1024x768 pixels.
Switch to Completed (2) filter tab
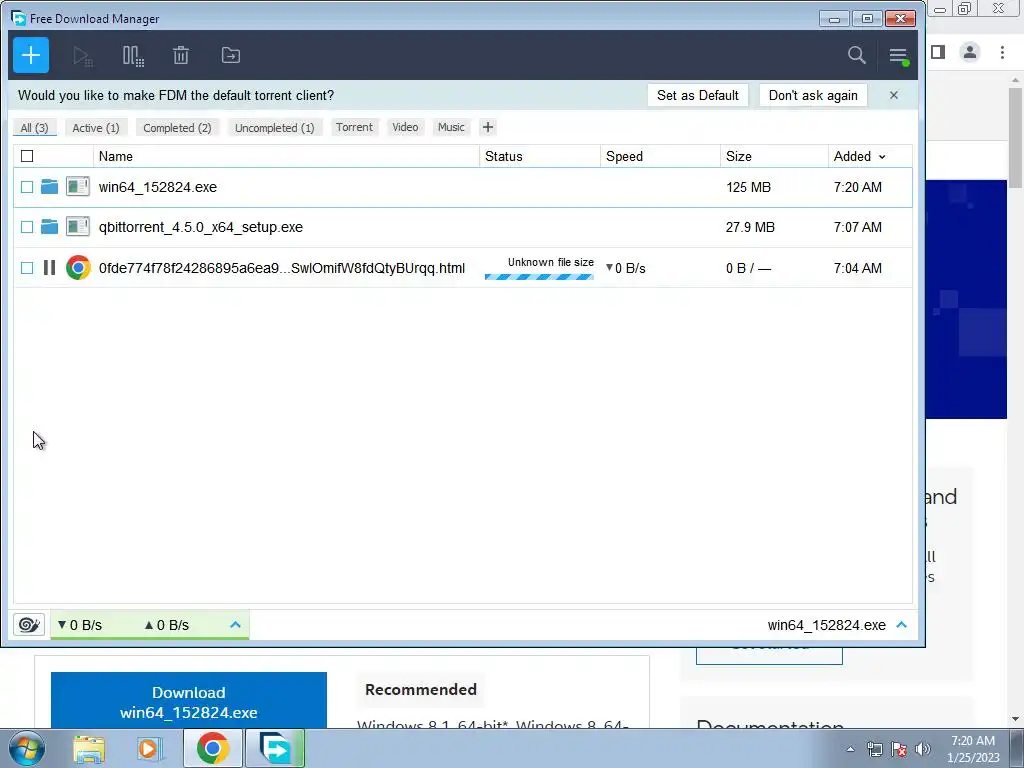[178, 128]
